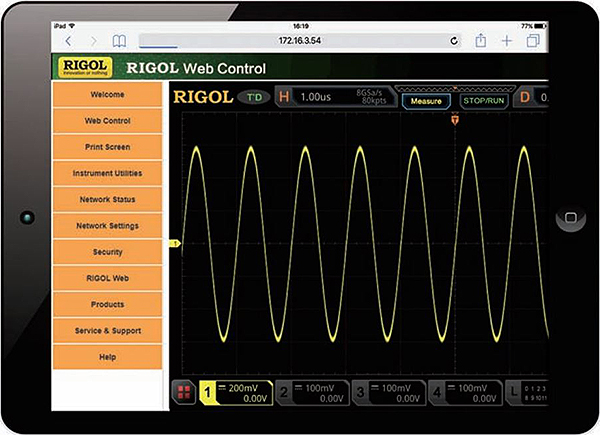Open the red grid function menu icon
Image resolution: width=600 pixels, height=435 pixels.
click(182, 392)
